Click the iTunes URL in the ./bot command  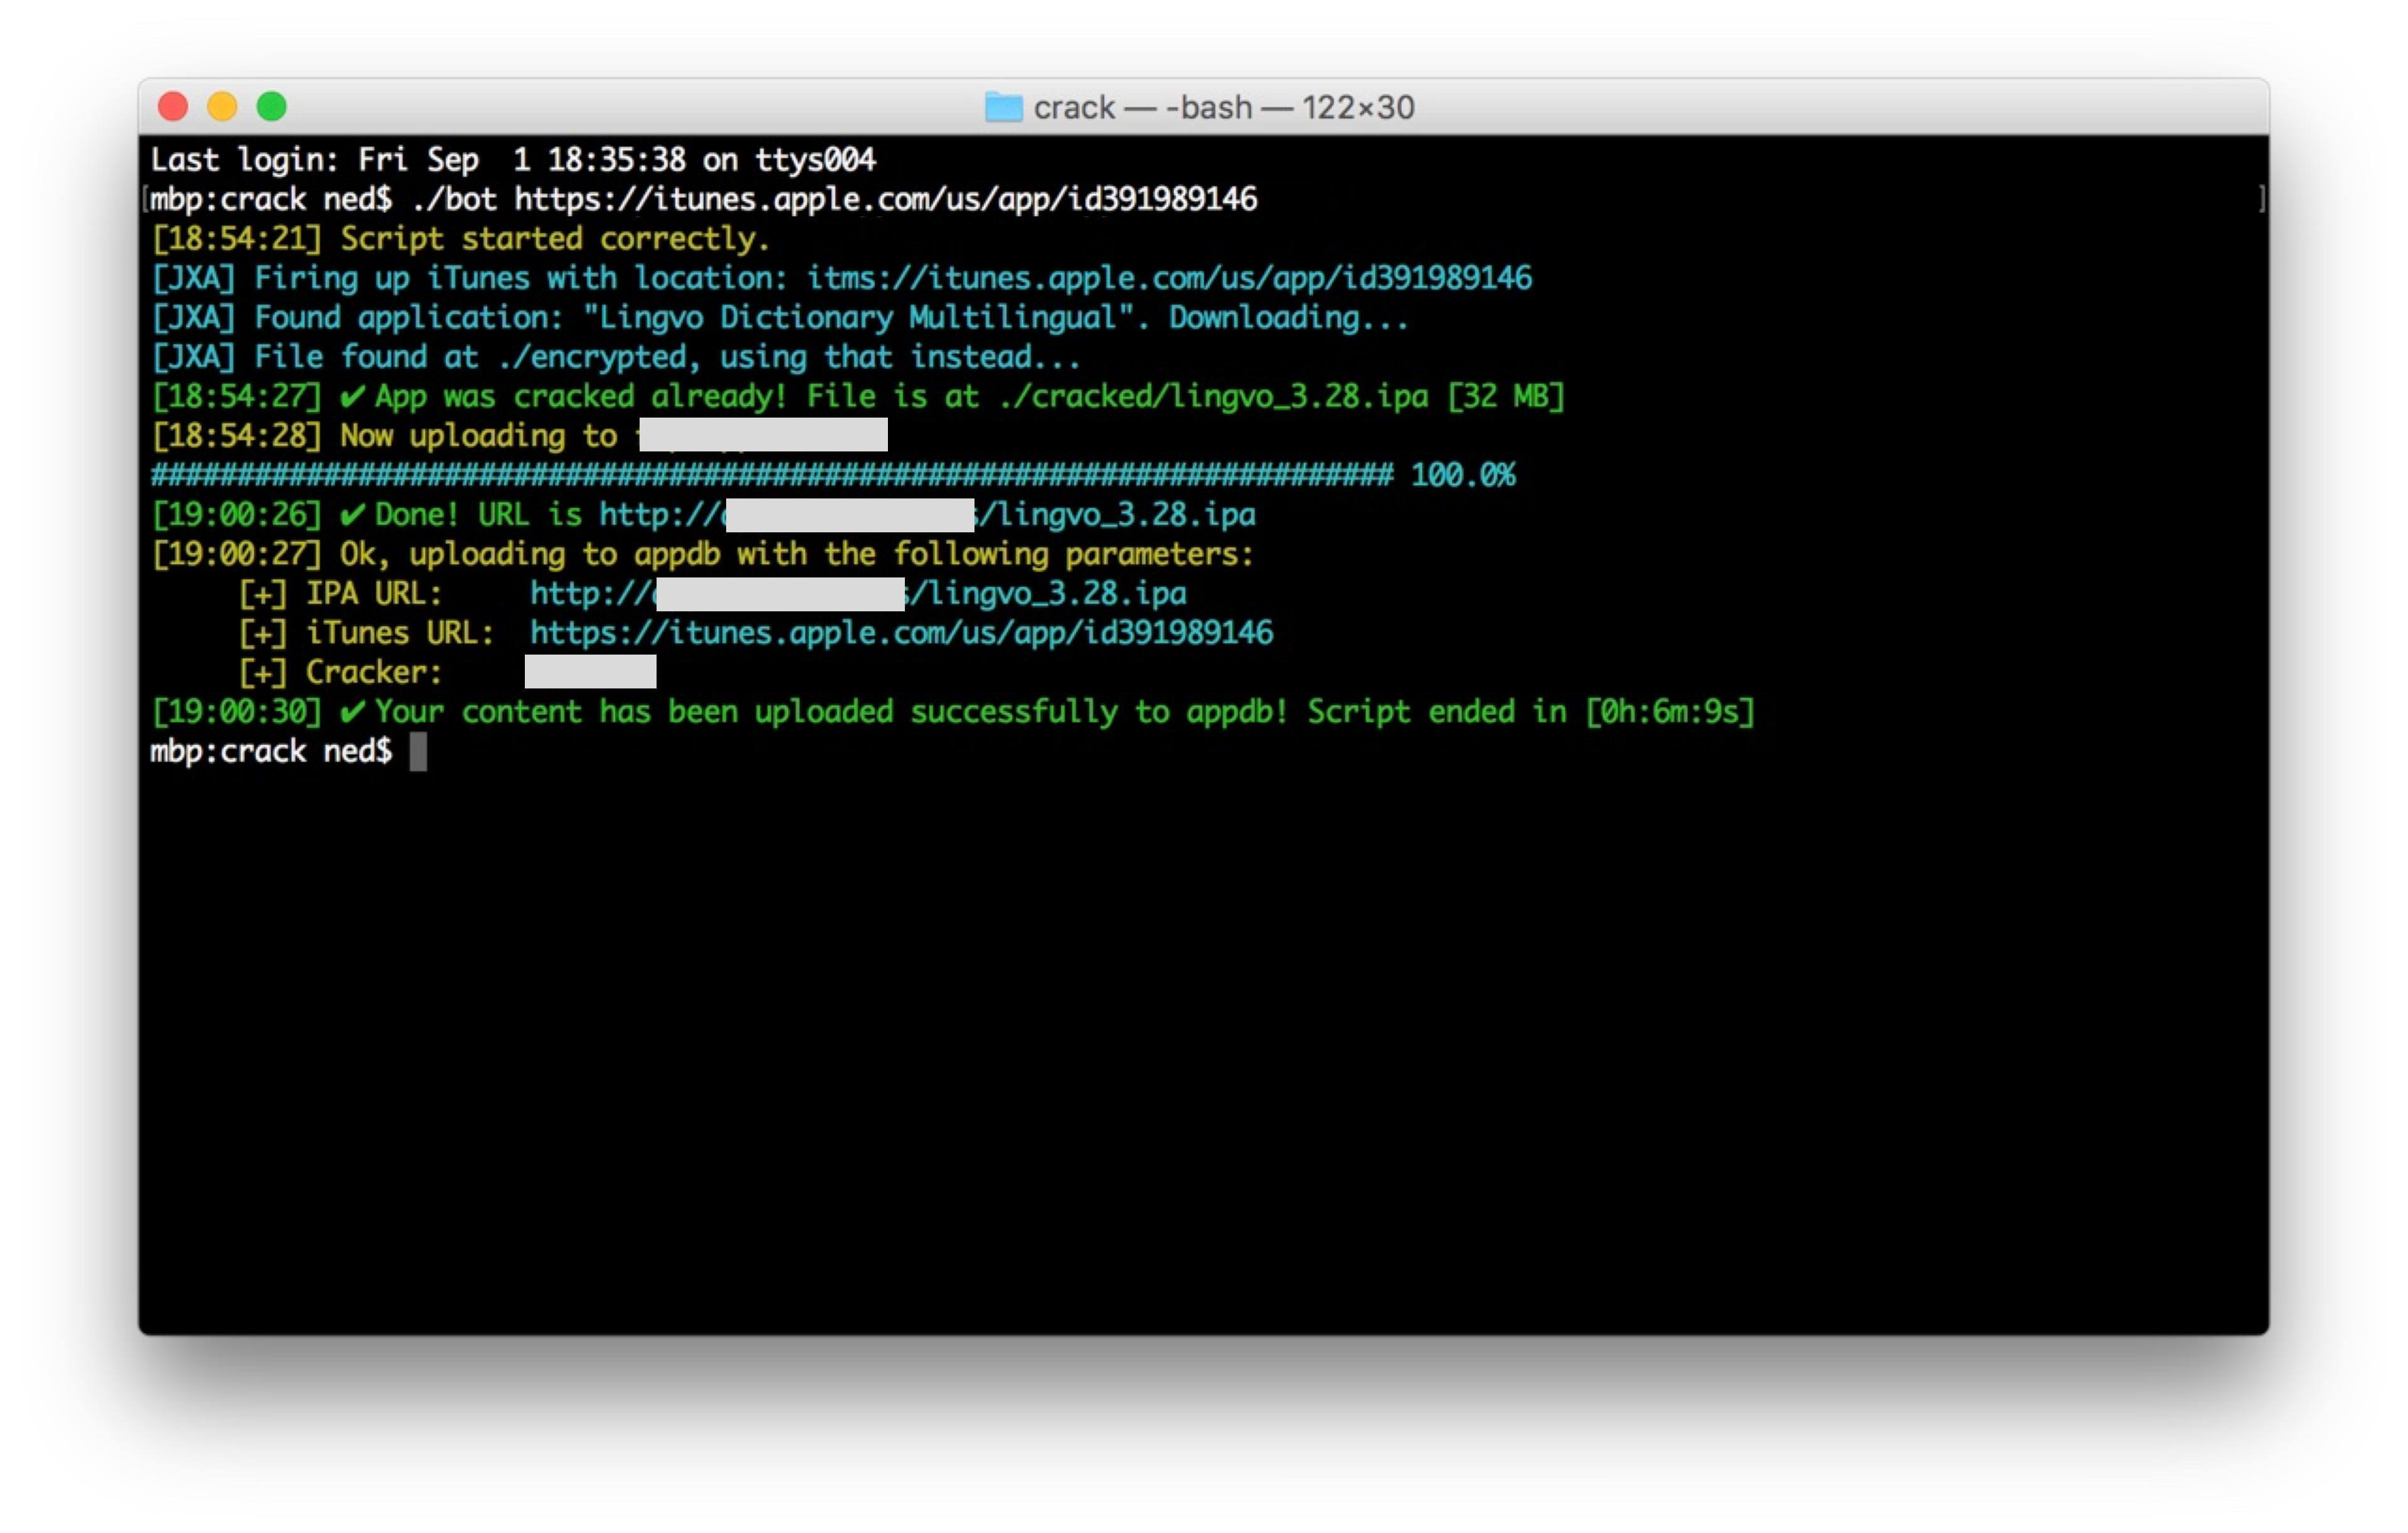point(885,199)
